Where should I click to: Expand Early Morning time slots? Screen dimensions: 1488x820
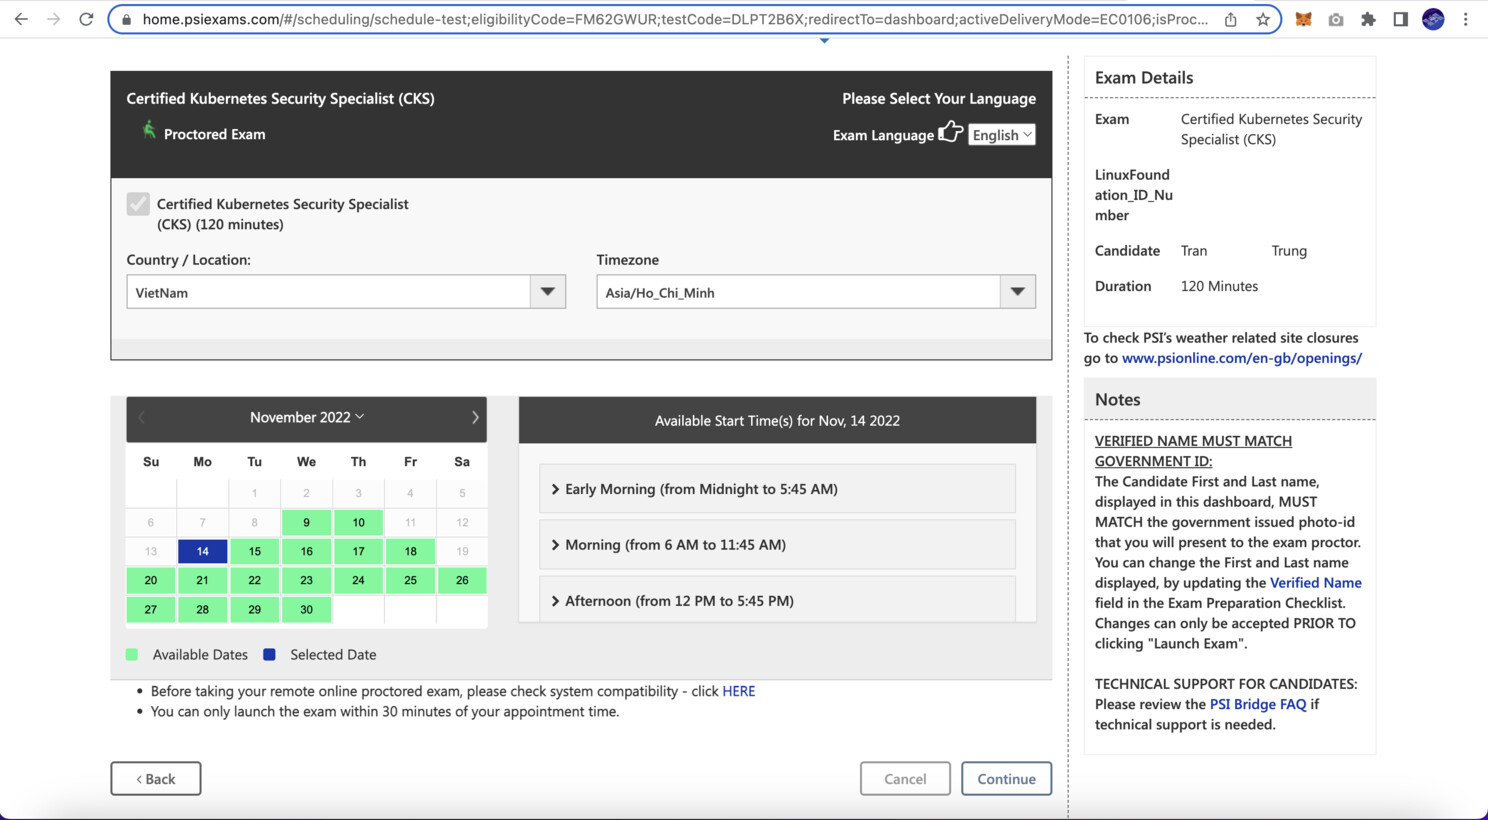coord(777,489)
